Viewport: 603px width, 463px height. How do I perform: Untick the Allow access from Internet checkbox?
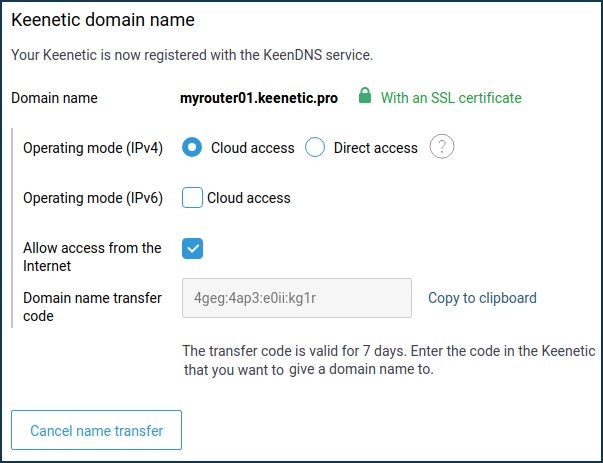pos(192,248)
